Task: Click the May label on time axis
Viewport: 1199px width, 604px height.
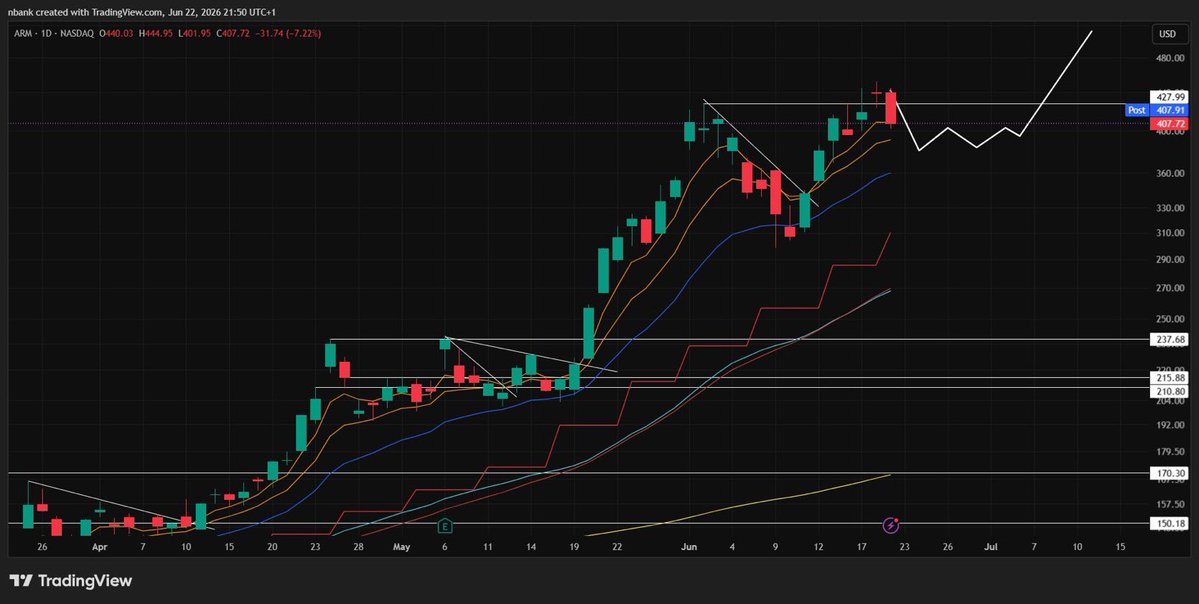Action: [401, 547]
